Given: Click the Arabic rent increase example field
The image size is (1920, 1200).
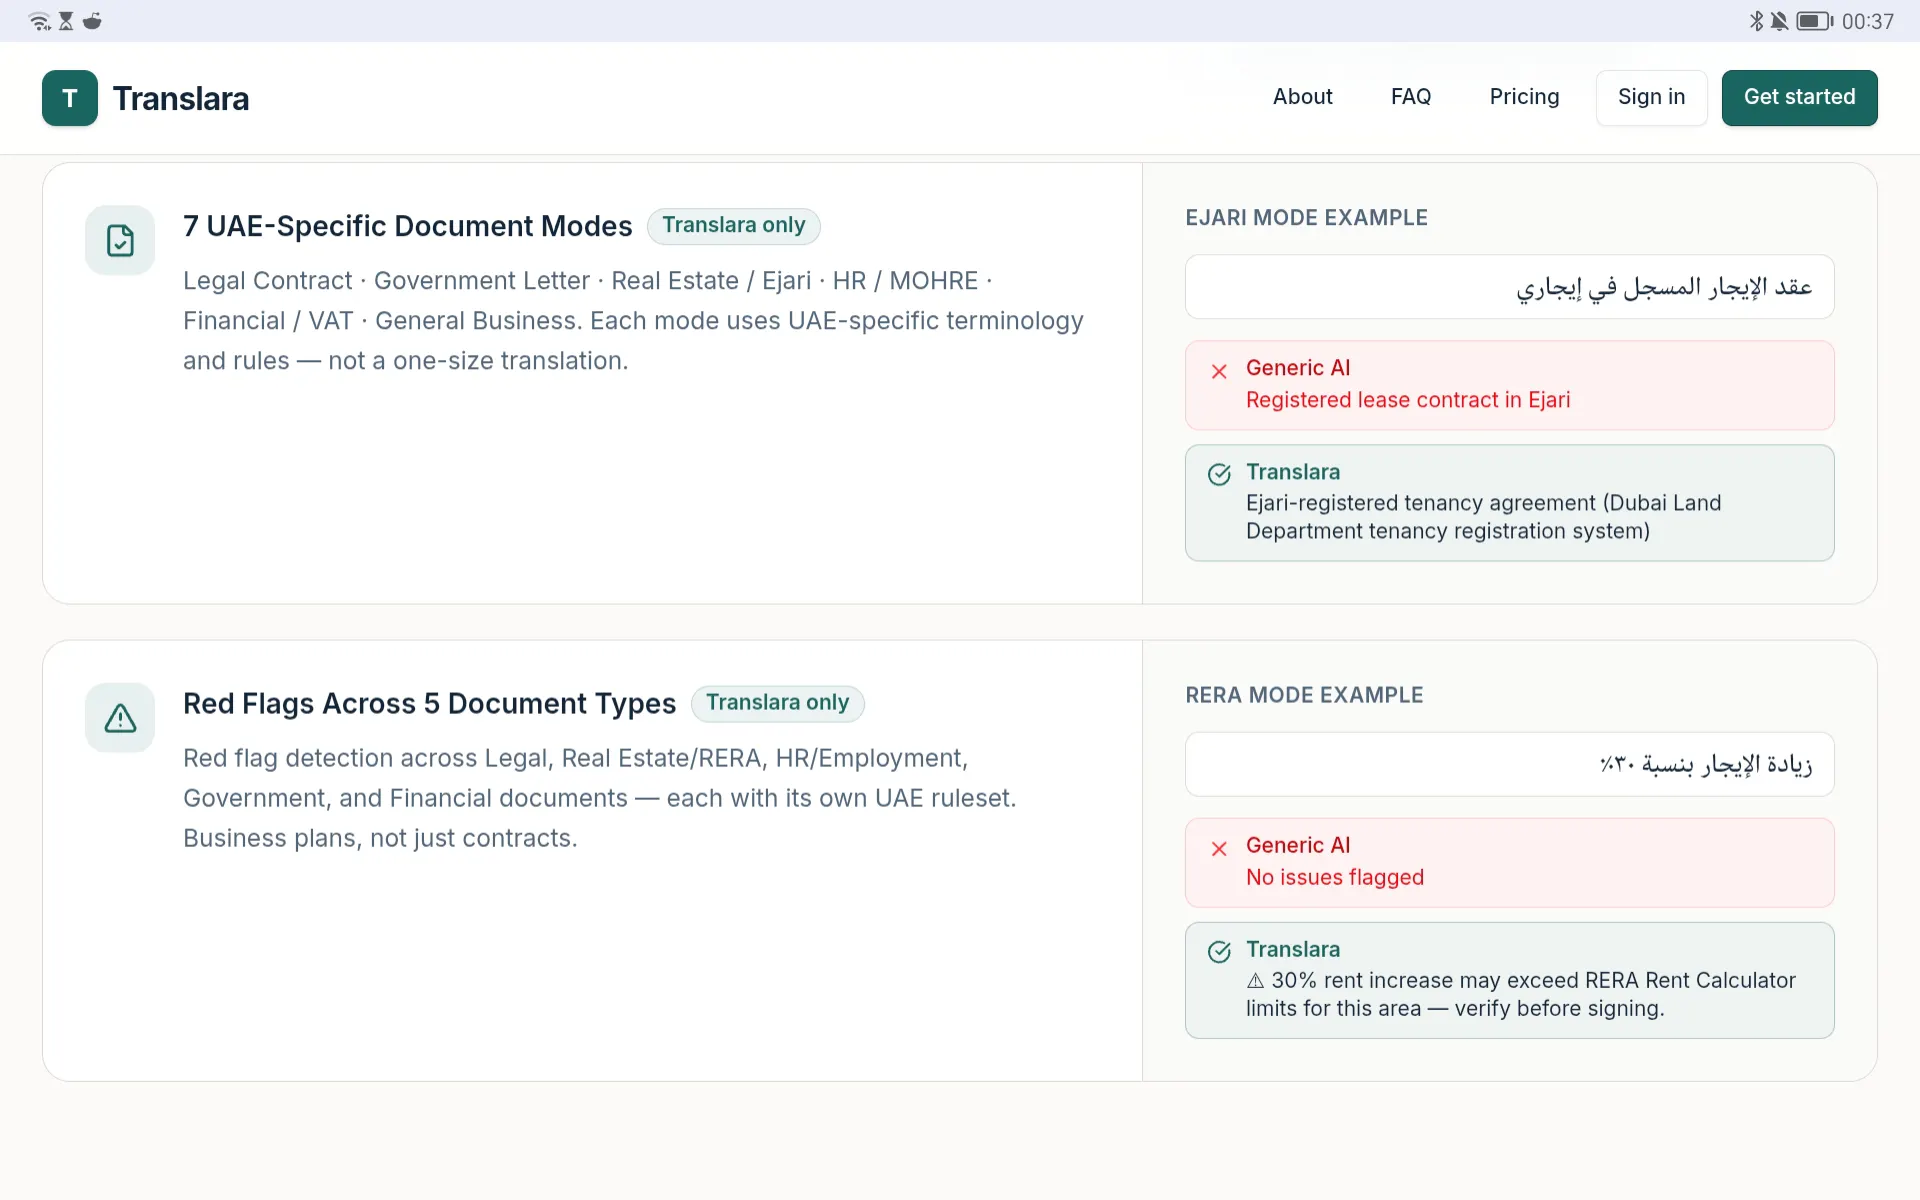Looking at the screenshot, I should click(1509, 764).
